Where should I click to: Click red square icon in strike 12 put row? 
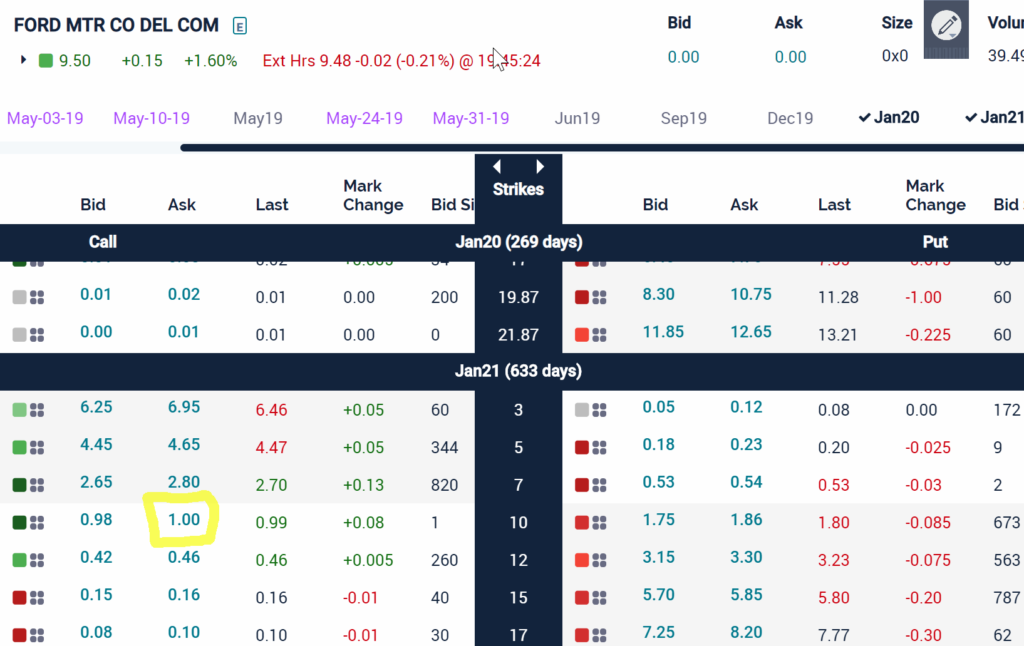[582, 560]
